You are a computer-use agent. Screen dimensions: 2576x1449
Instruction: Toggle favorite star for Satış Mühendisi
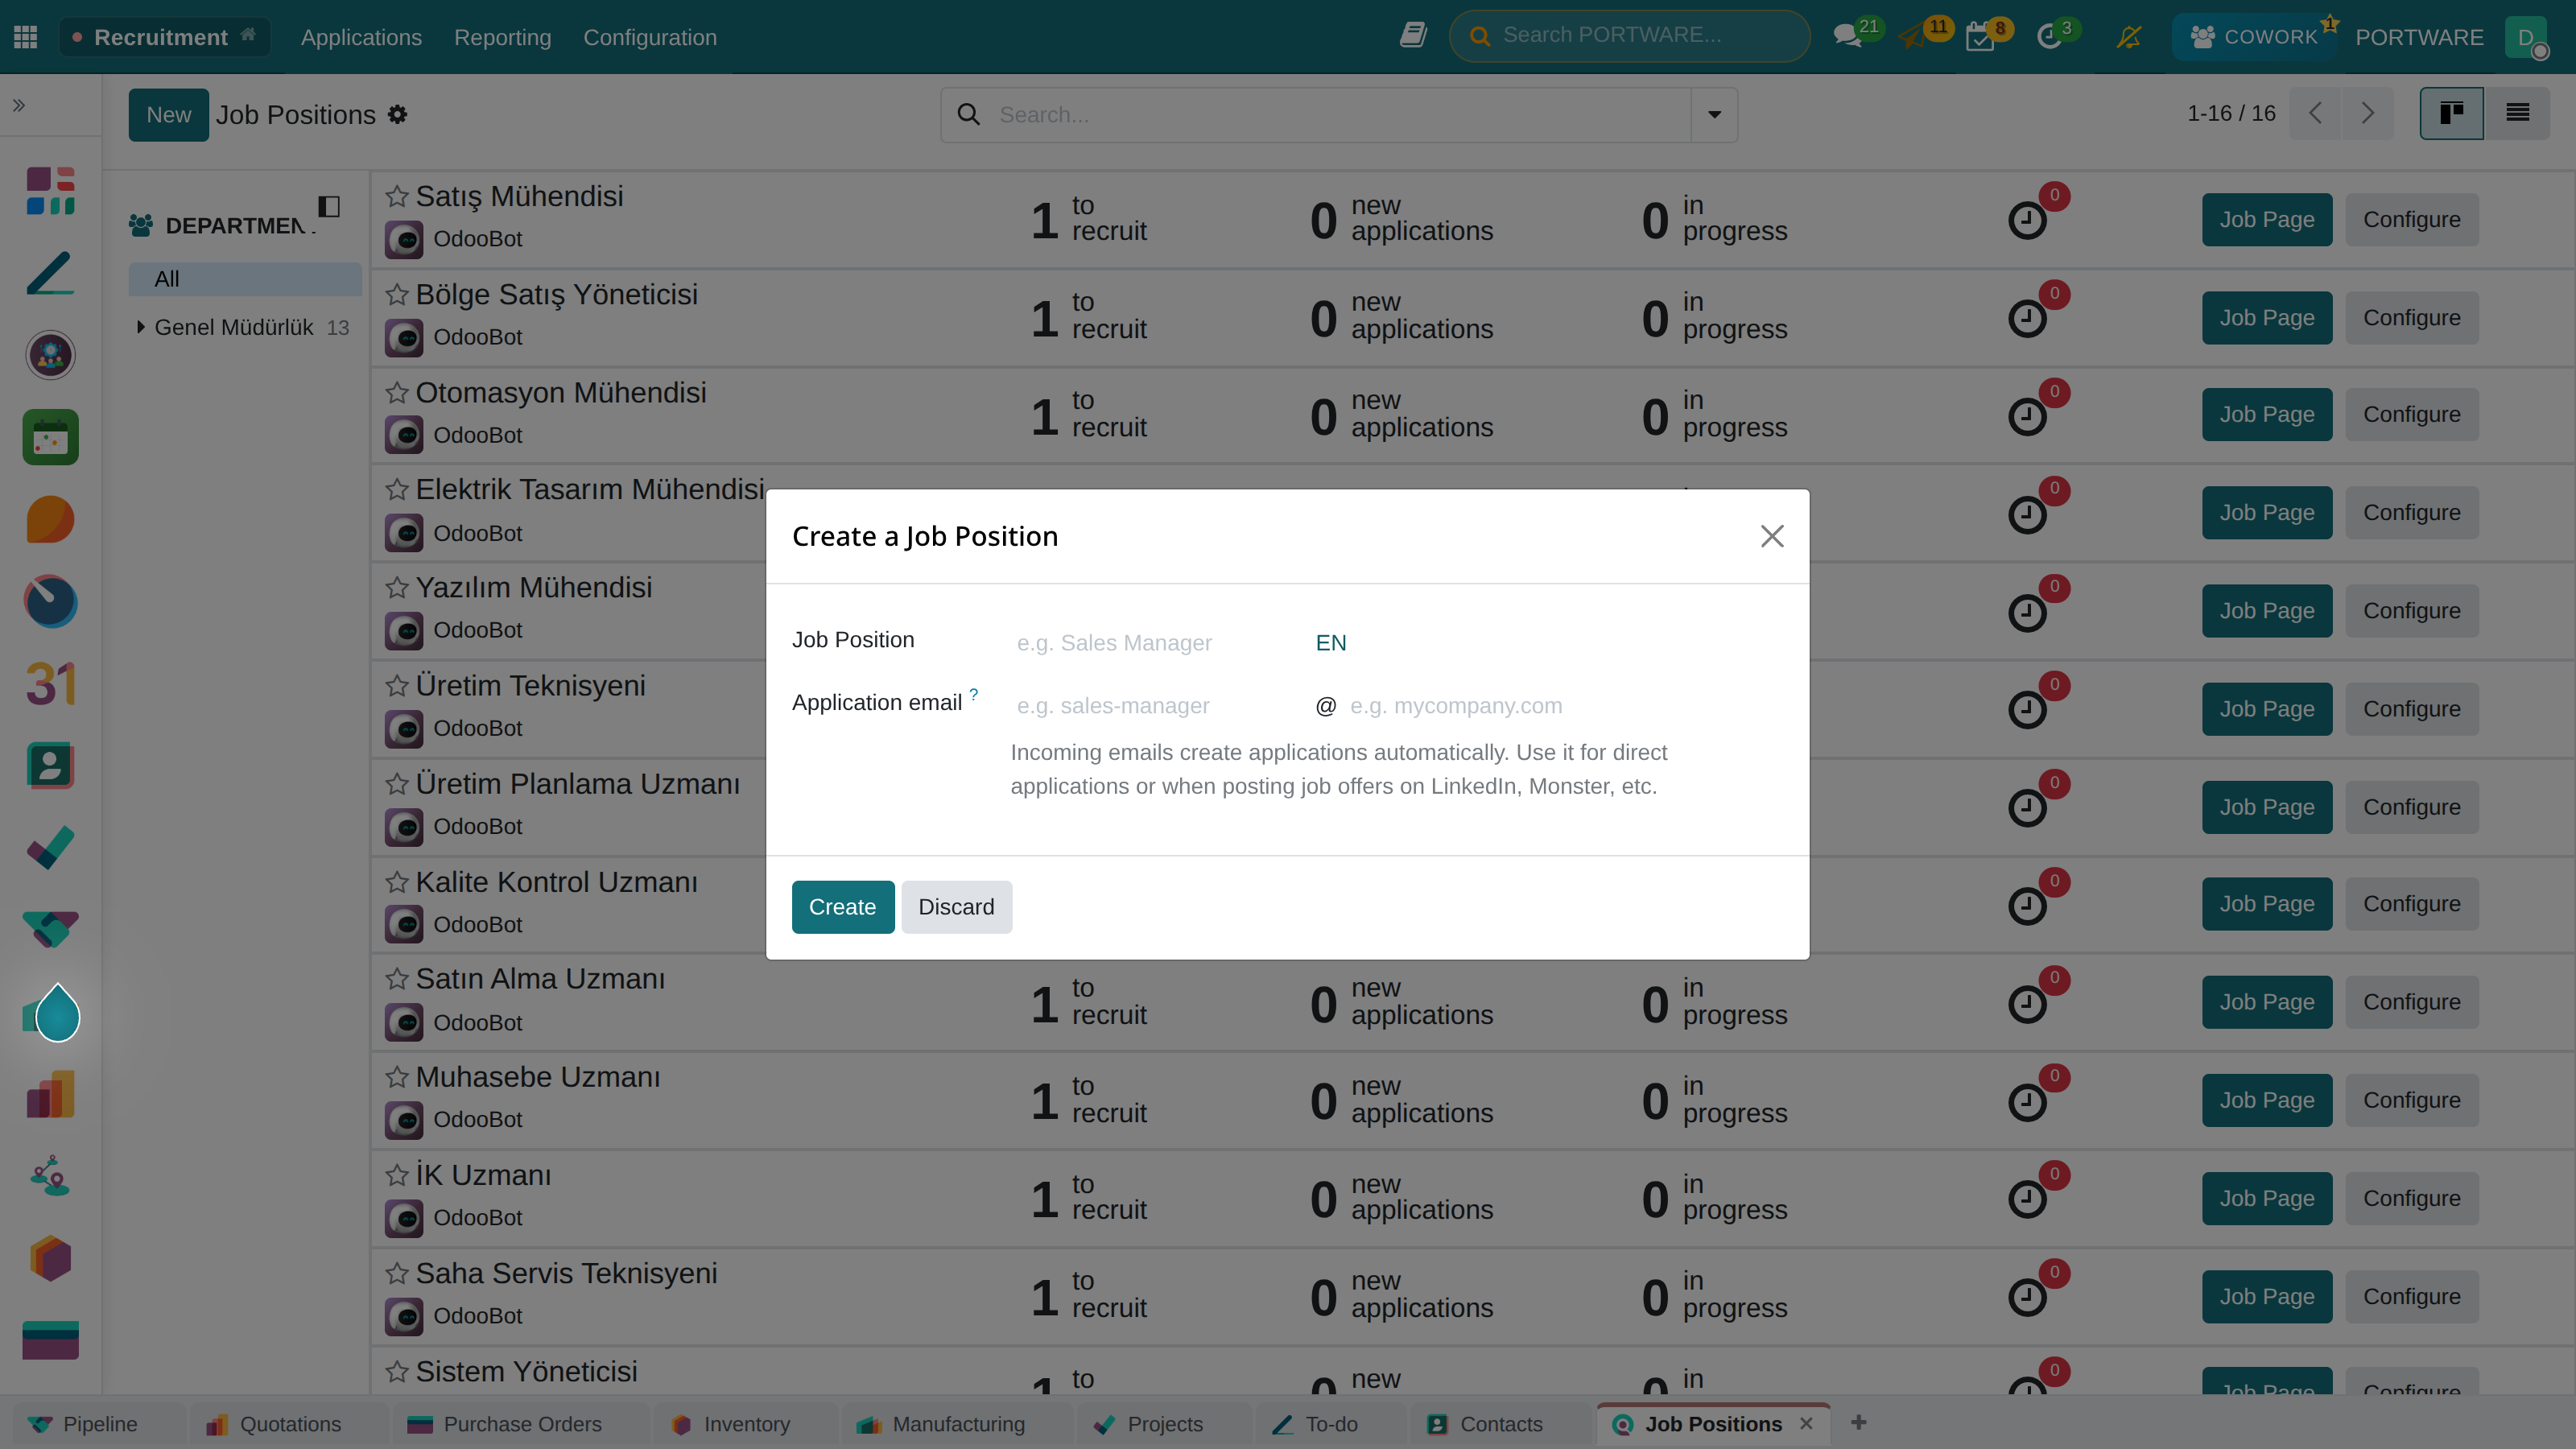coord(397,196)
